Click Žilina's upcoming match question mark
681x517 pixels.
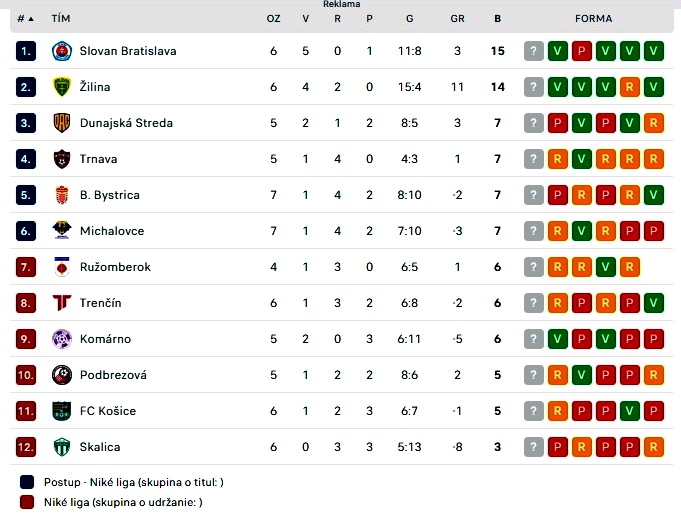534,87
